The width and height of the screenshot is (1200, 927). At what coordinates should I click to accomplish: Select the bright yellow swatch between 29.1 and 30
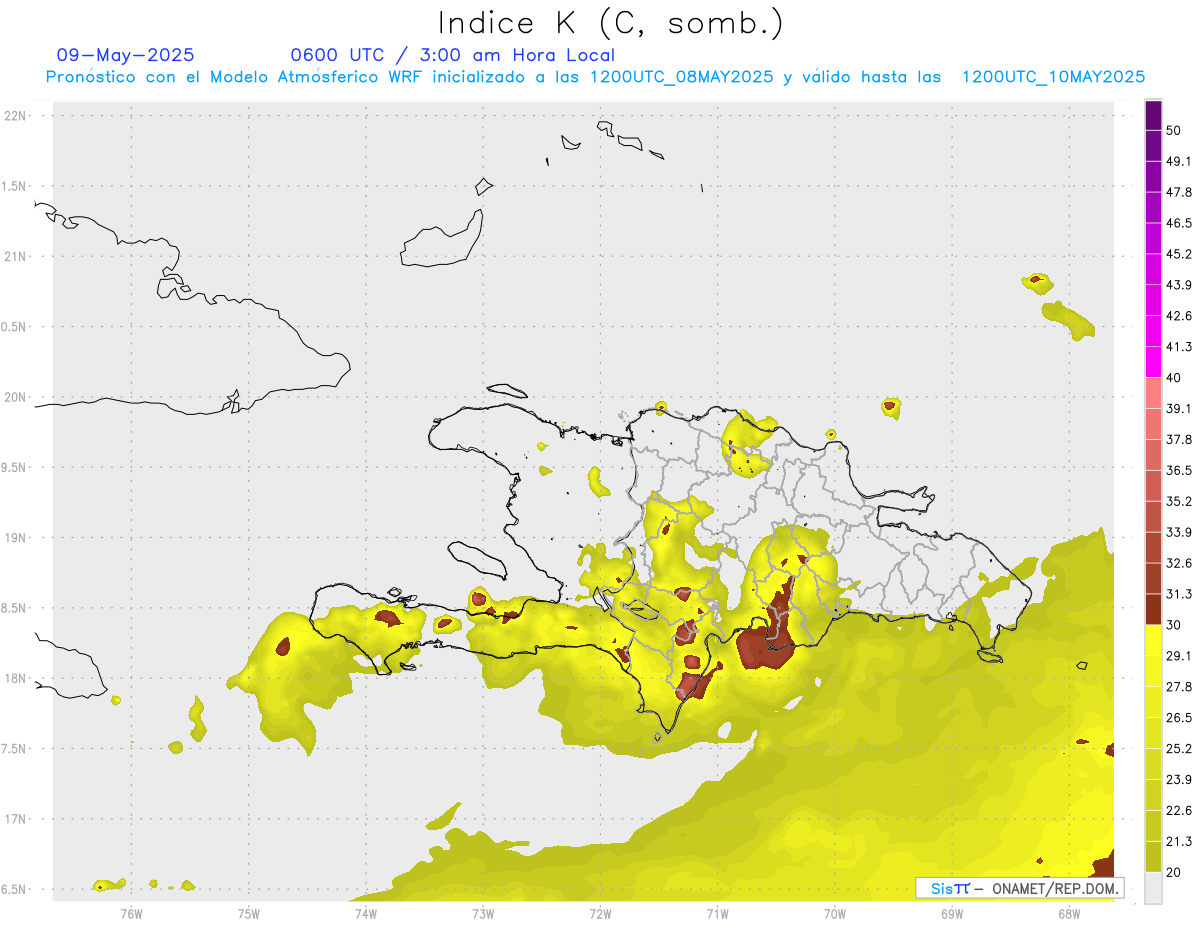point(1153,641)
